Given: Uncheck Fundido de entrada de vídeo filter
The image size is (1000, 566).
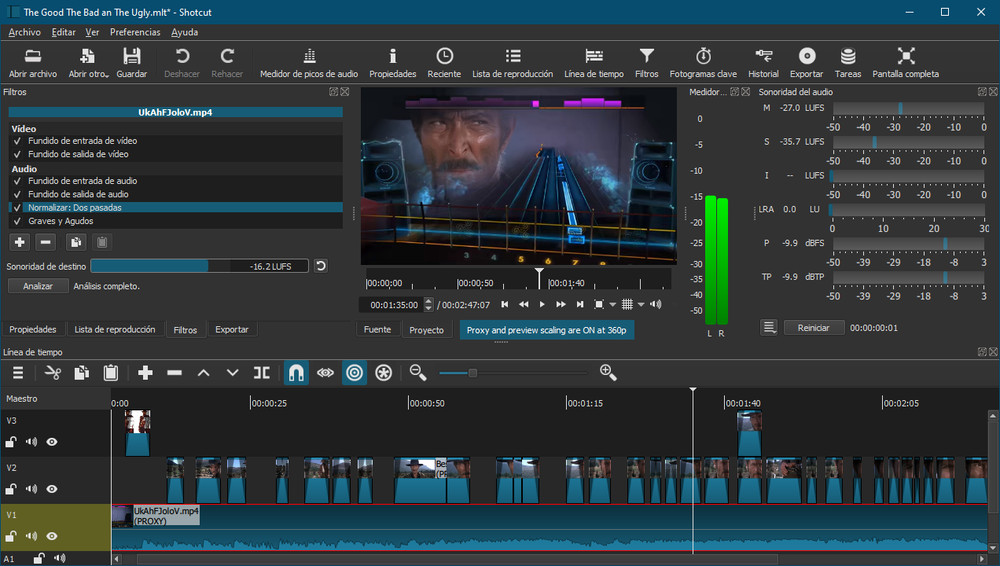Looking at the screenshot, I should tap(17, 141).
